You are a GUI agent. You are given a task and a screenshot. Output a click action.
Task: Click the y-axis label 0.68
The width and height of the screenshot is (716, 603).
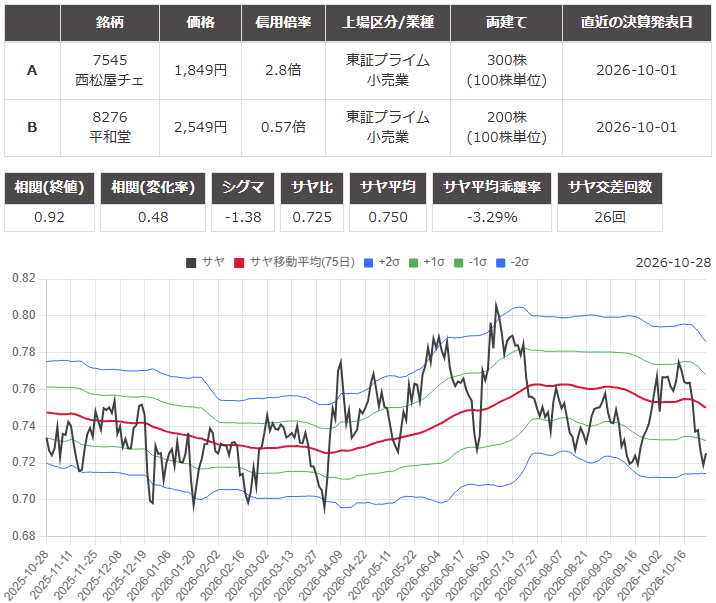(24, 536)
